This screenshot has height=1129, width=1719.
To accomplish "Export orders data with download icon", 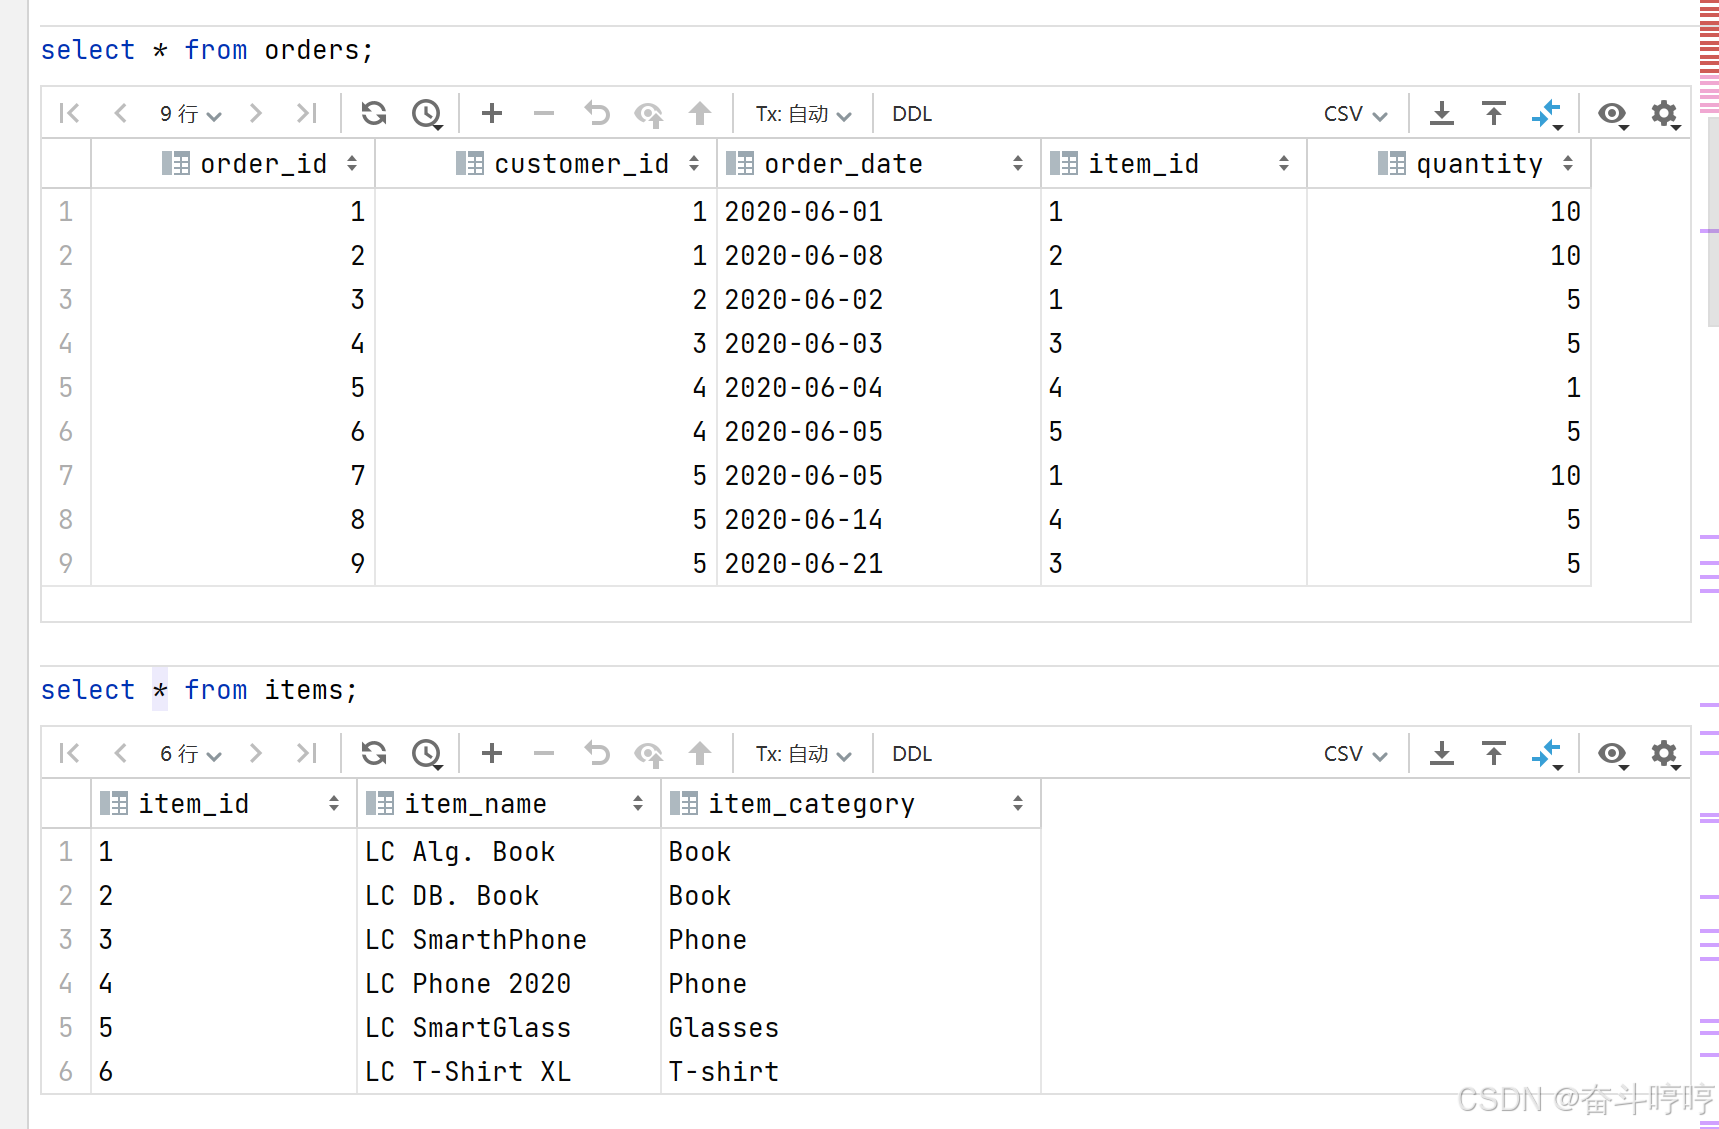I will (x=1442, y=113).
